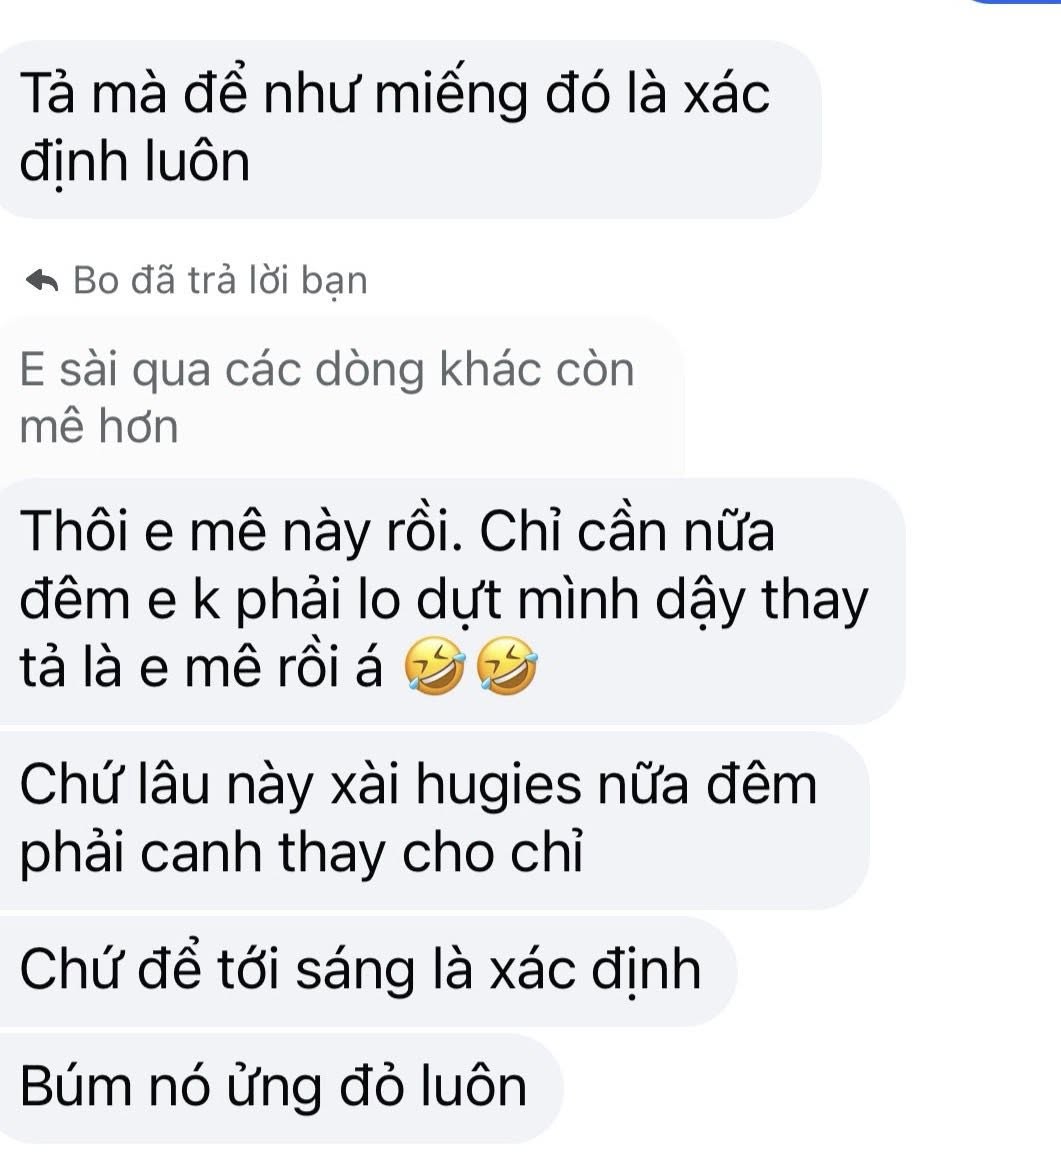Viewport: 1061px width, 1167px height.
Task: Tap 'mê hơn' in the quoted reply
Action: coord(99,426)
